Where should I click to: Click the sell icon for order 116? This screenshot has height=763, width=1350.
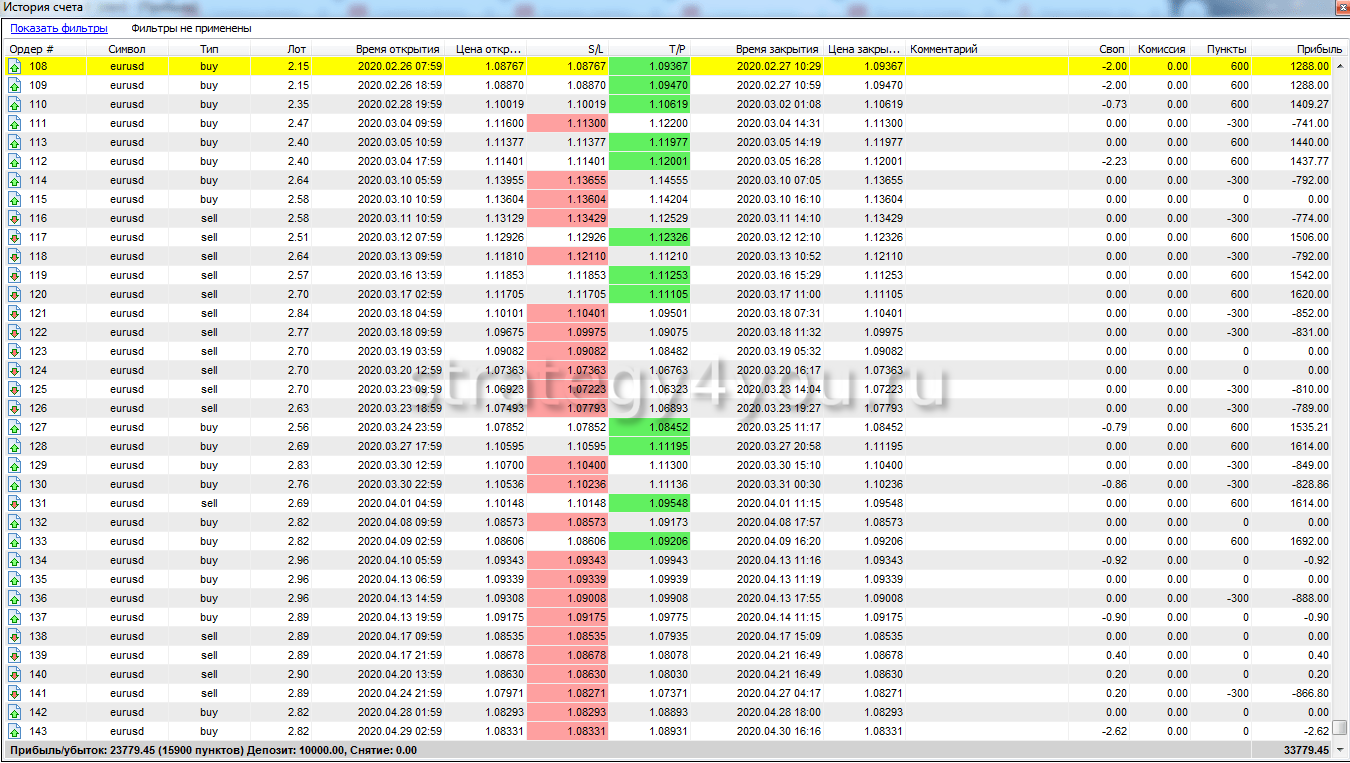point(15,219)
